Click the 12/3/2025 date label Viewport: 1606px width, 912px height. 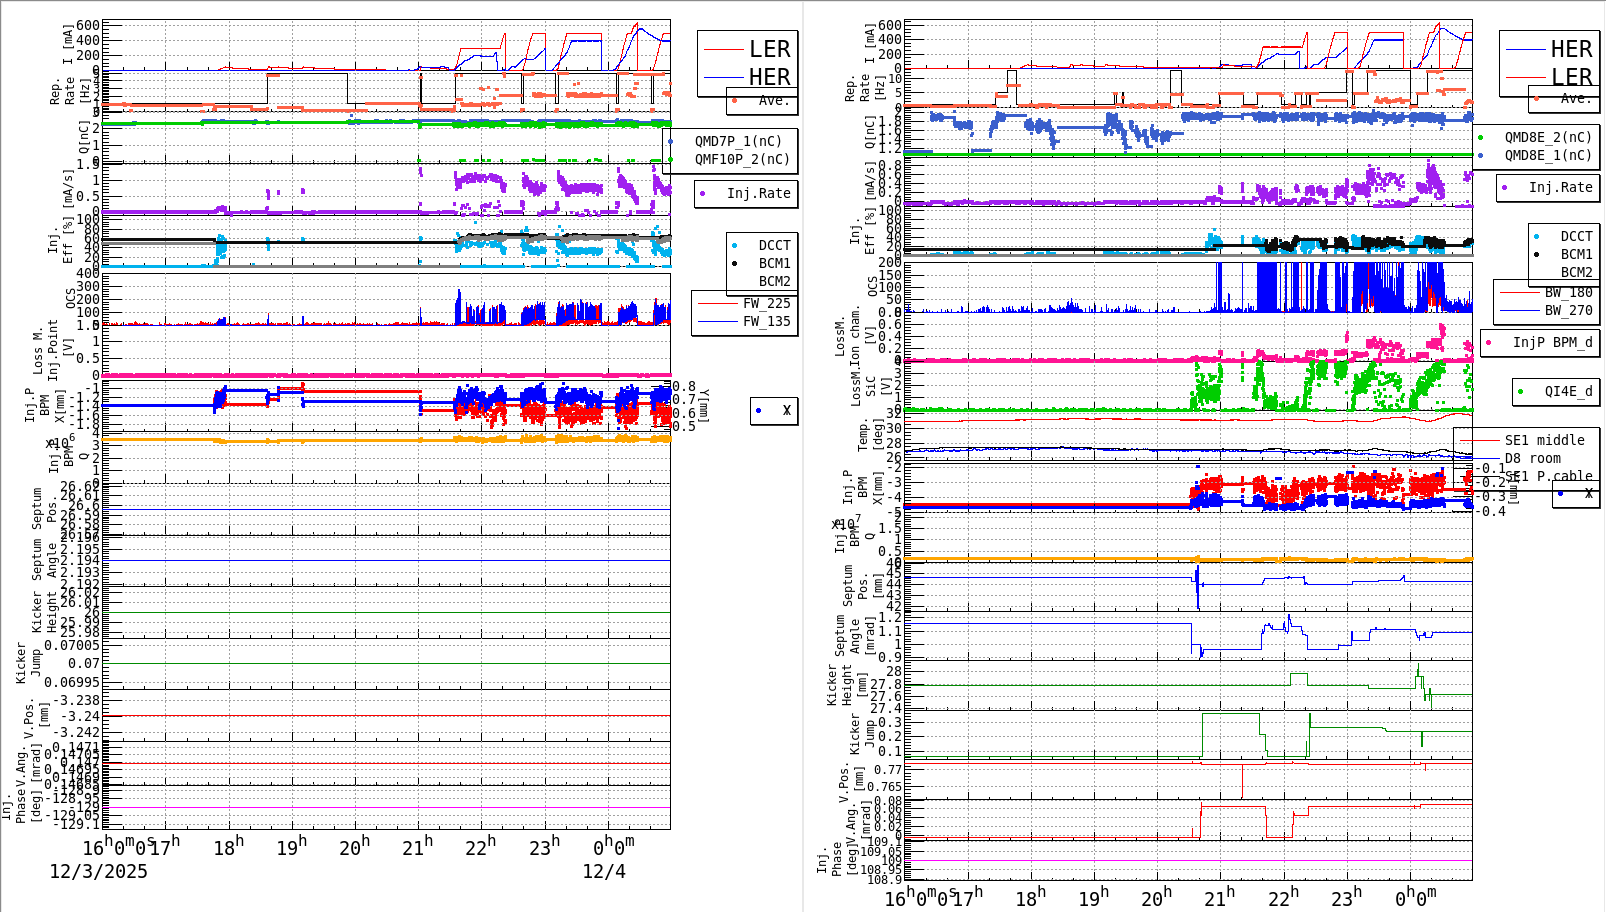coord(98,871)
